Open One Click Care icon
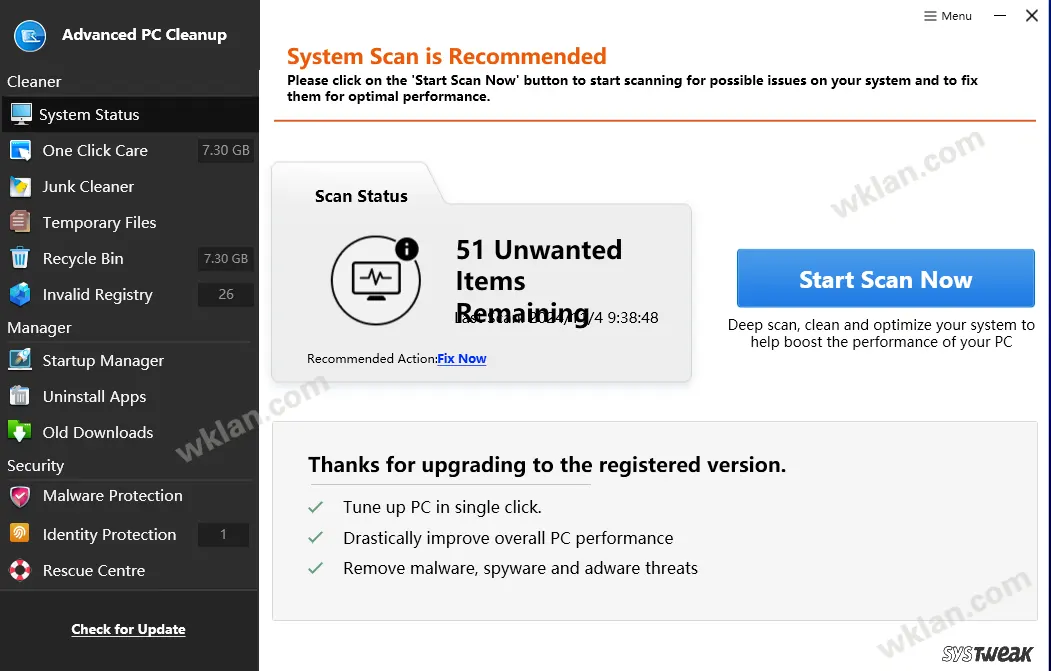Screen dimensions: 1051x671 point(20,150)
